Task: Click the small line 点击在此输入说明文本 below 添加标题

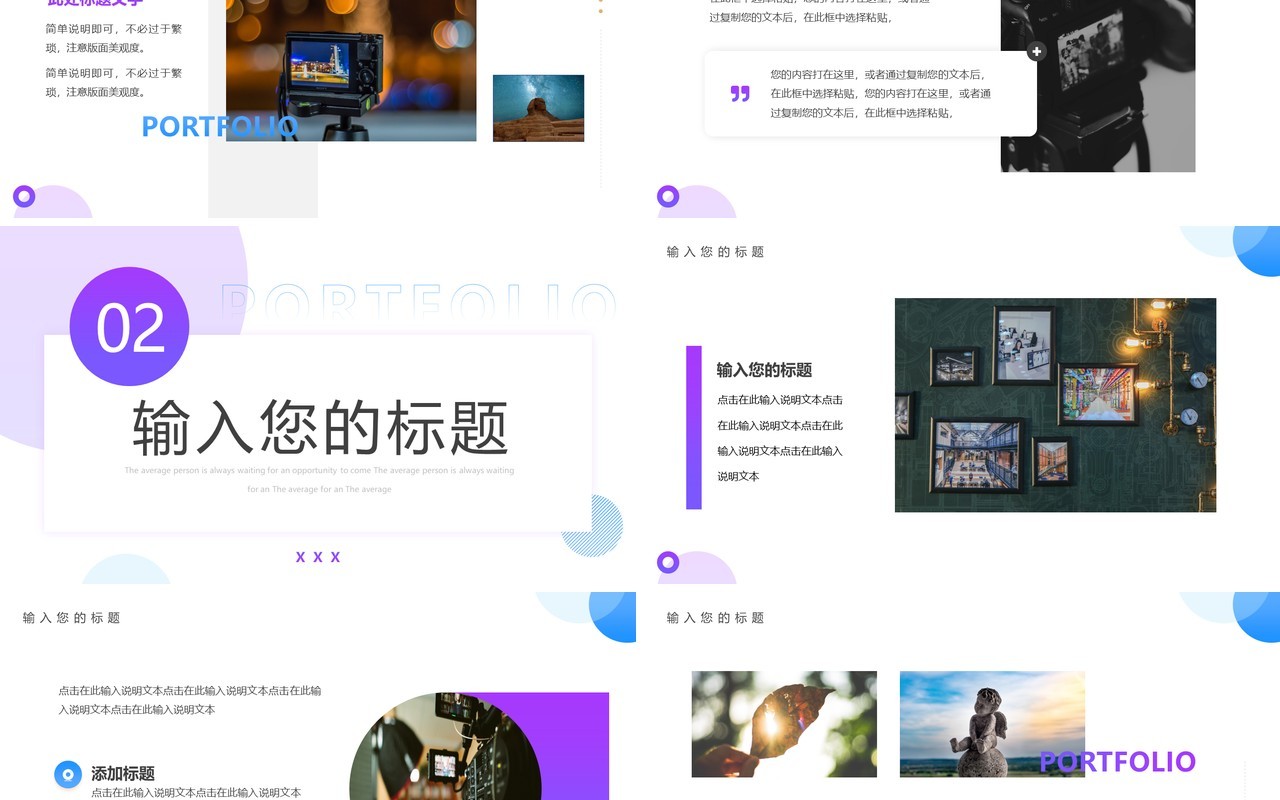Action: tap(196, 793)
